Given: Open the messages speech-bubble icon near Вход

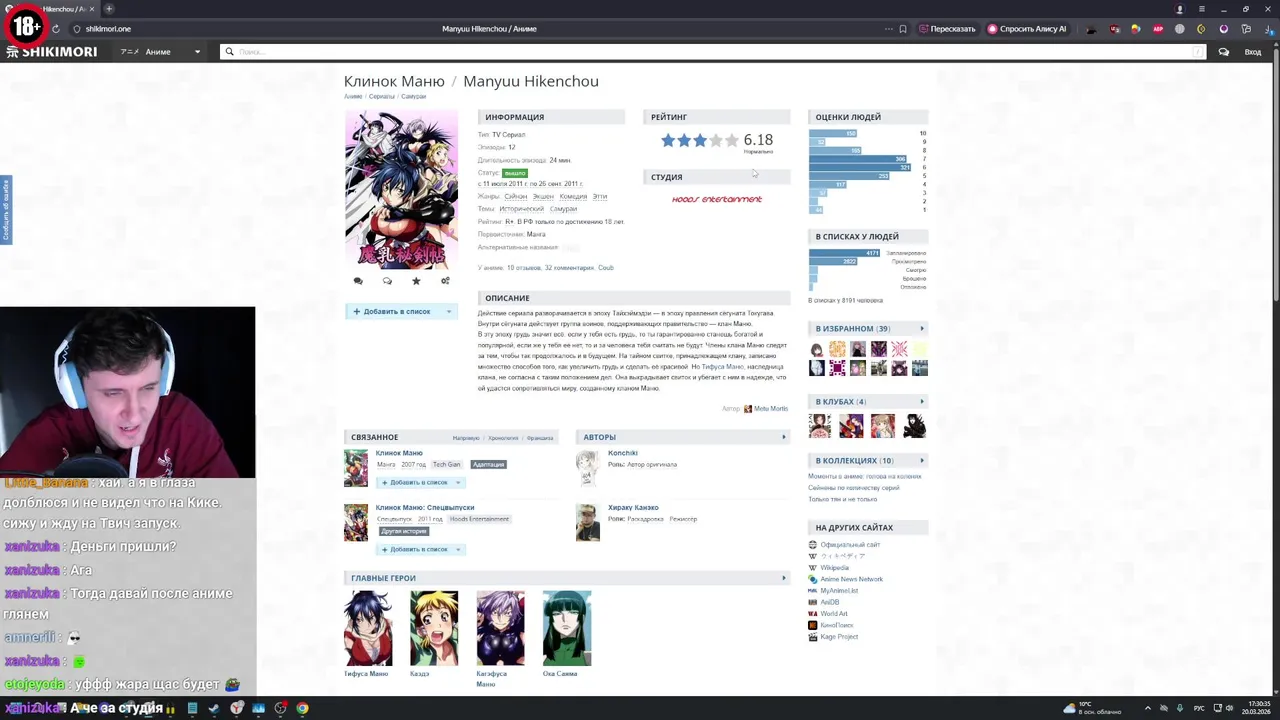Looking at the screenshot, I should click(1223, 52).
